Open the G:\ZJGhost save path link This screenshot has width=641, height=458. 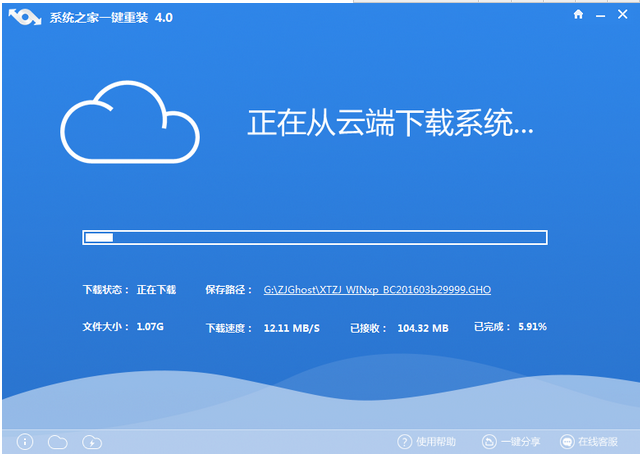click(x=377, y=290)
